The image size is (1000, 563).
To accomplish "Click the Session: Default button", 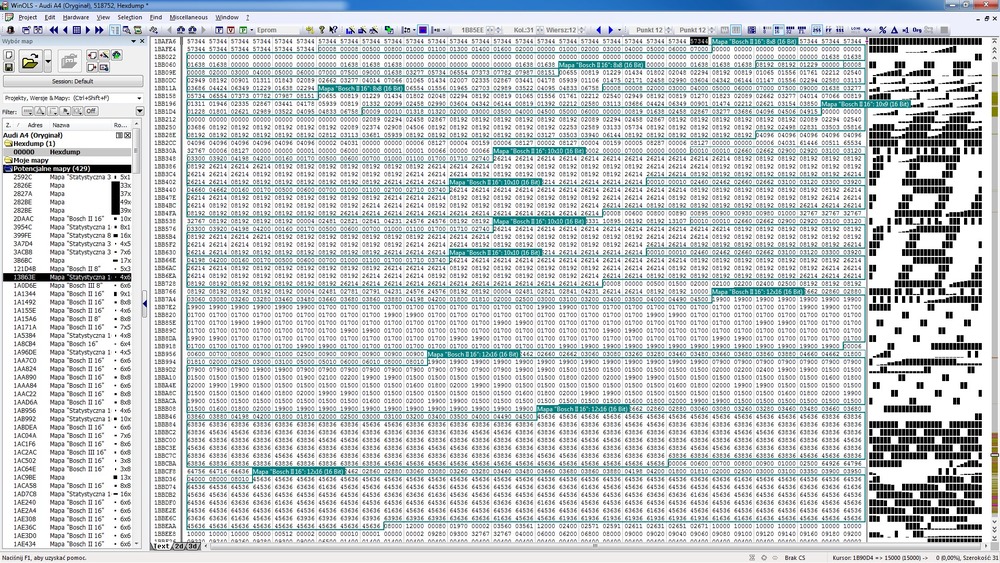I will tap(72, 81).
